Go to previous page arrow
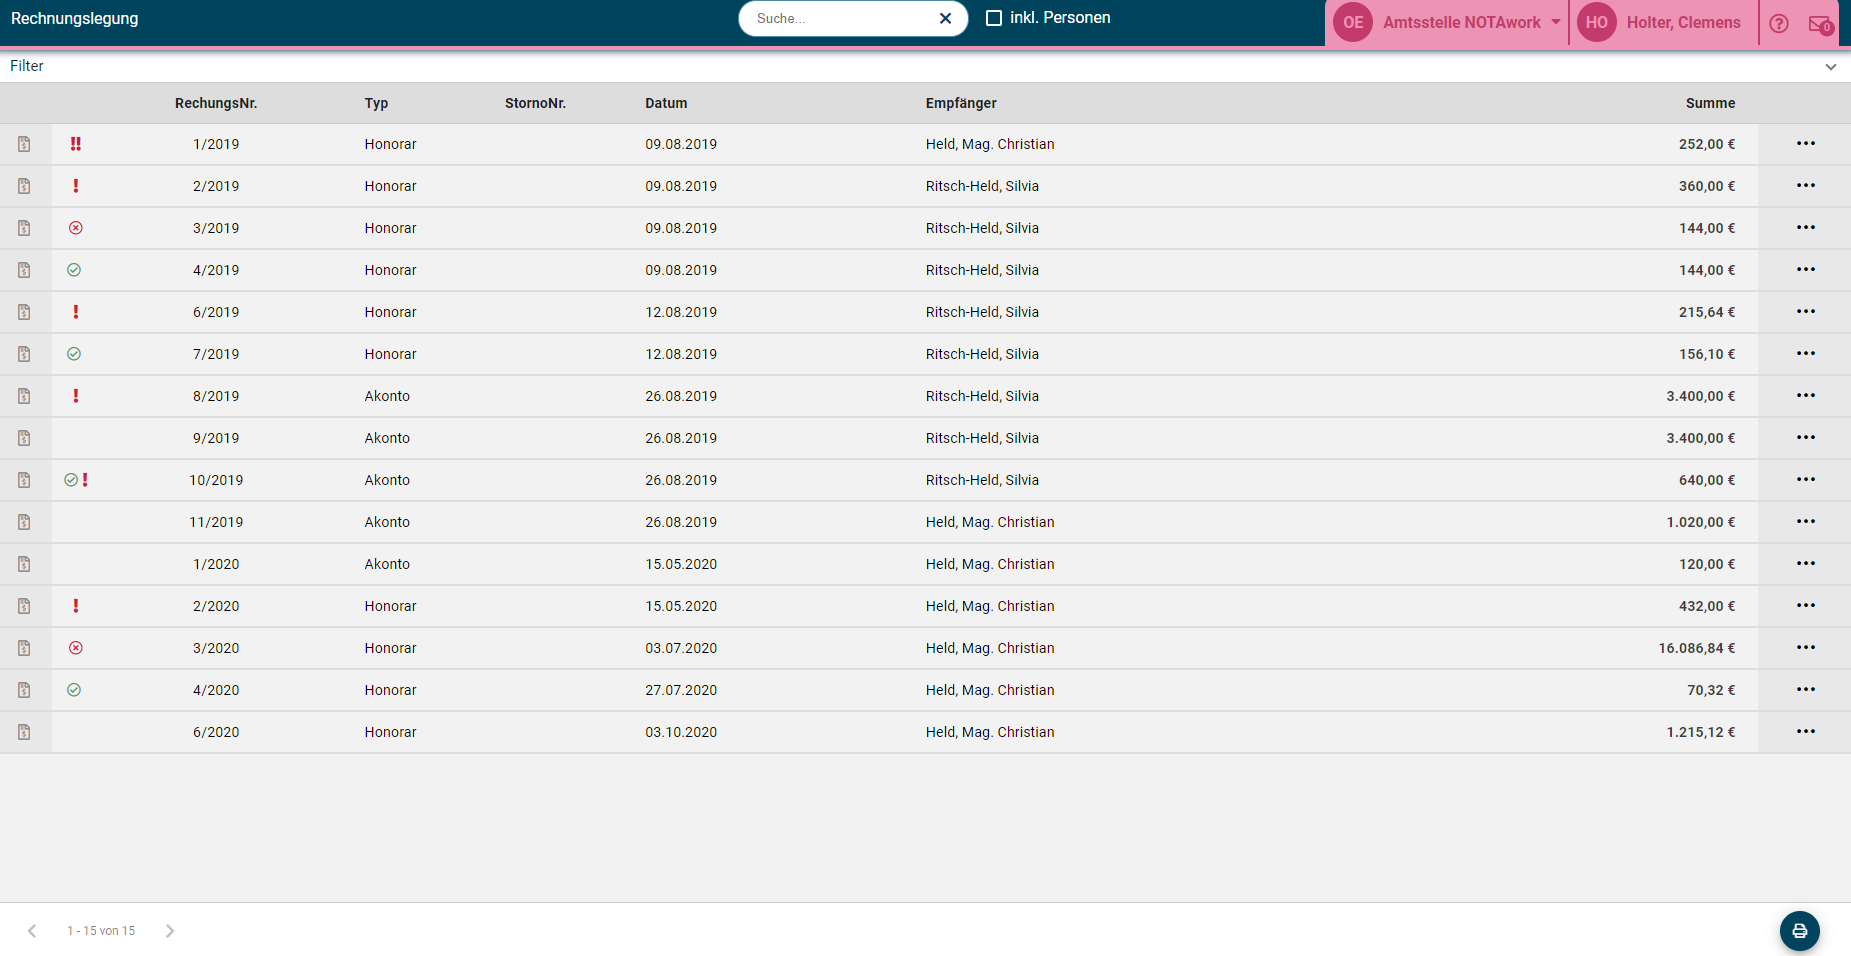 [32, 931]
